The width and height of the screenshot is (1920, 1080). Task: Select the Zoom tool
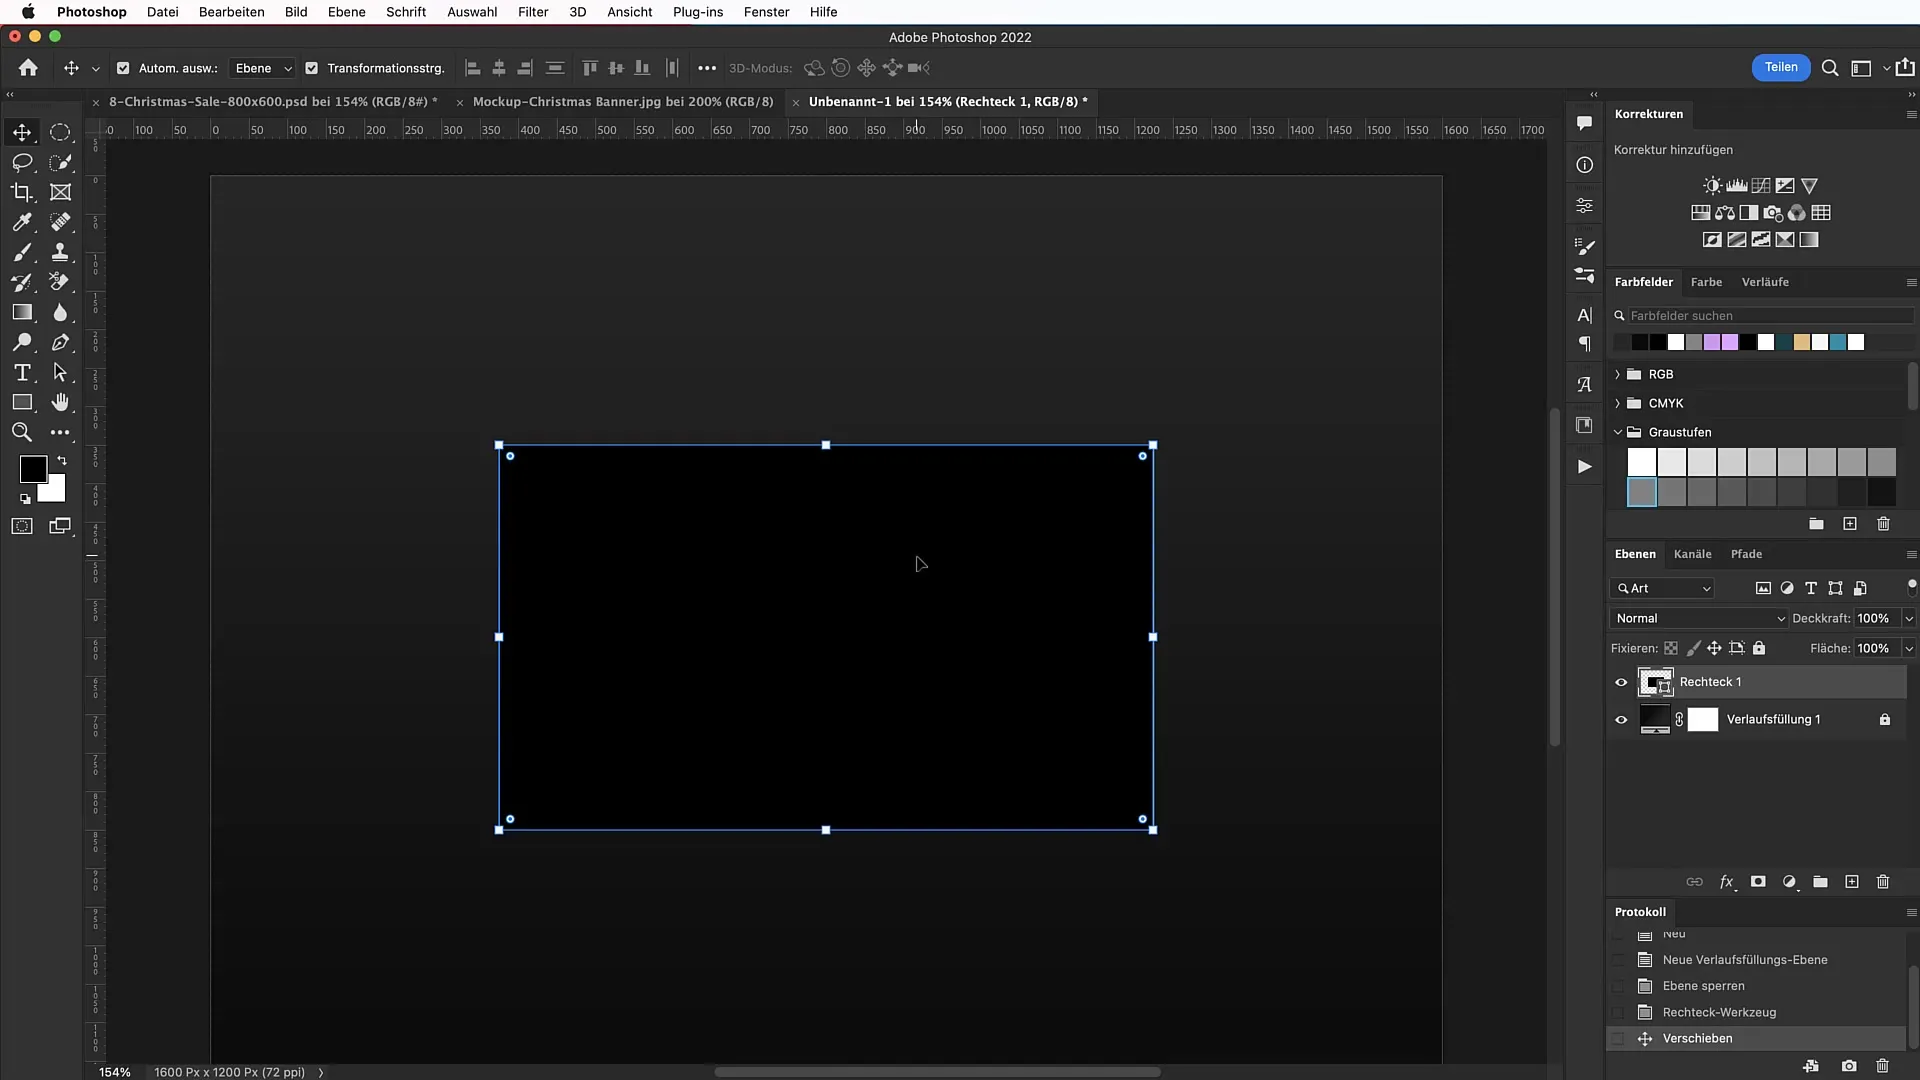pos(22,432)
